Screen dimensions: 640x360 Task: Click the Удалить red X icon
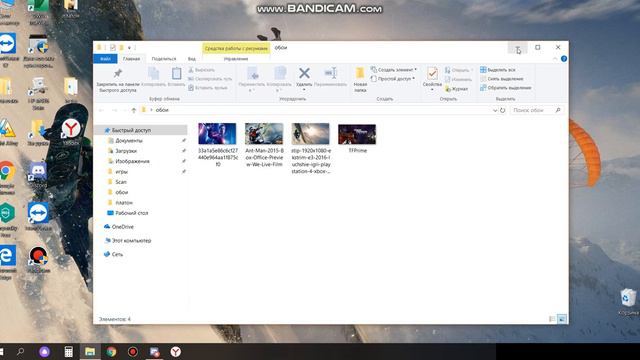(304, 73)
